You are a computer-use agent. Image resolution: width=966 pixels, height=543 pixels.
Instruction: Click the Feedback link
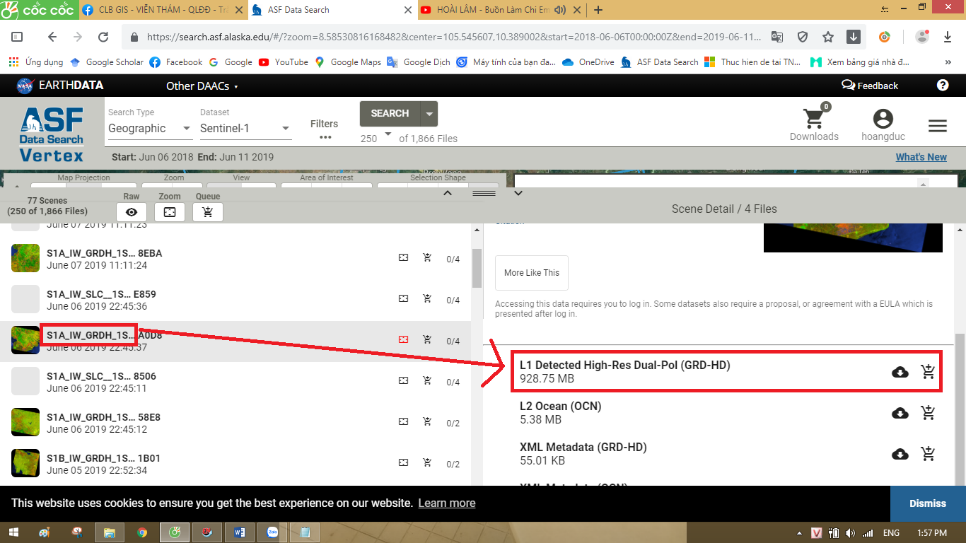(x=870, y=86)
